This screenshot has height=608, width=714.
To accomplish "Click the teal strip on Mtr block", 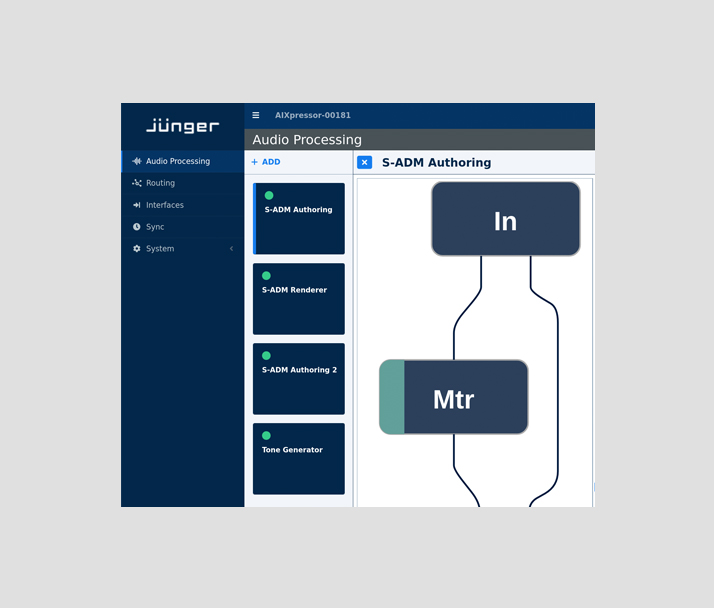I will point(392,397).
